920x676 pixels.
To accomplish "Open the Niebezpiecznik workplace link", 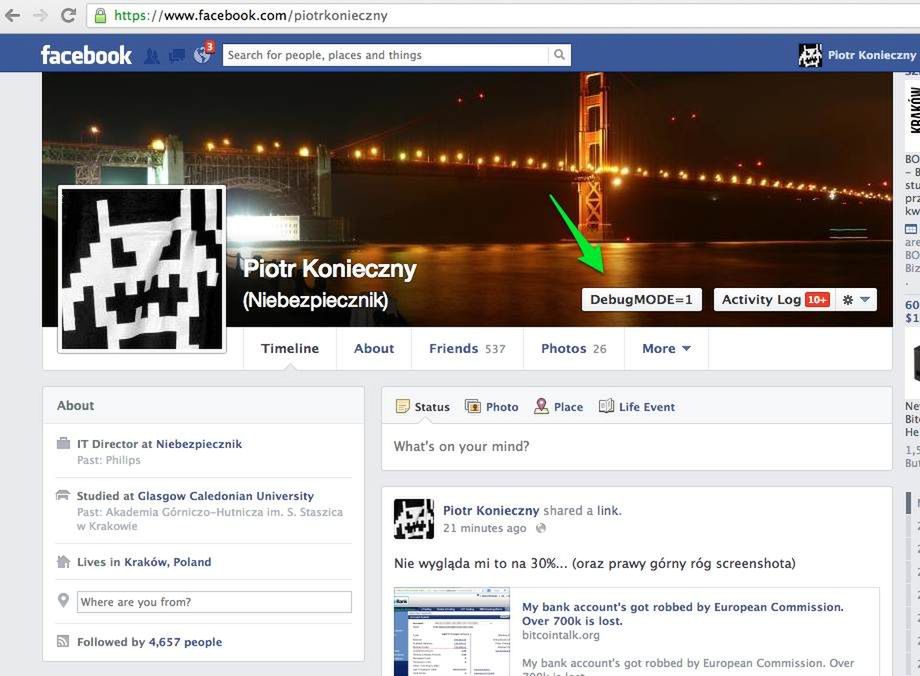I will pos(199,444).
